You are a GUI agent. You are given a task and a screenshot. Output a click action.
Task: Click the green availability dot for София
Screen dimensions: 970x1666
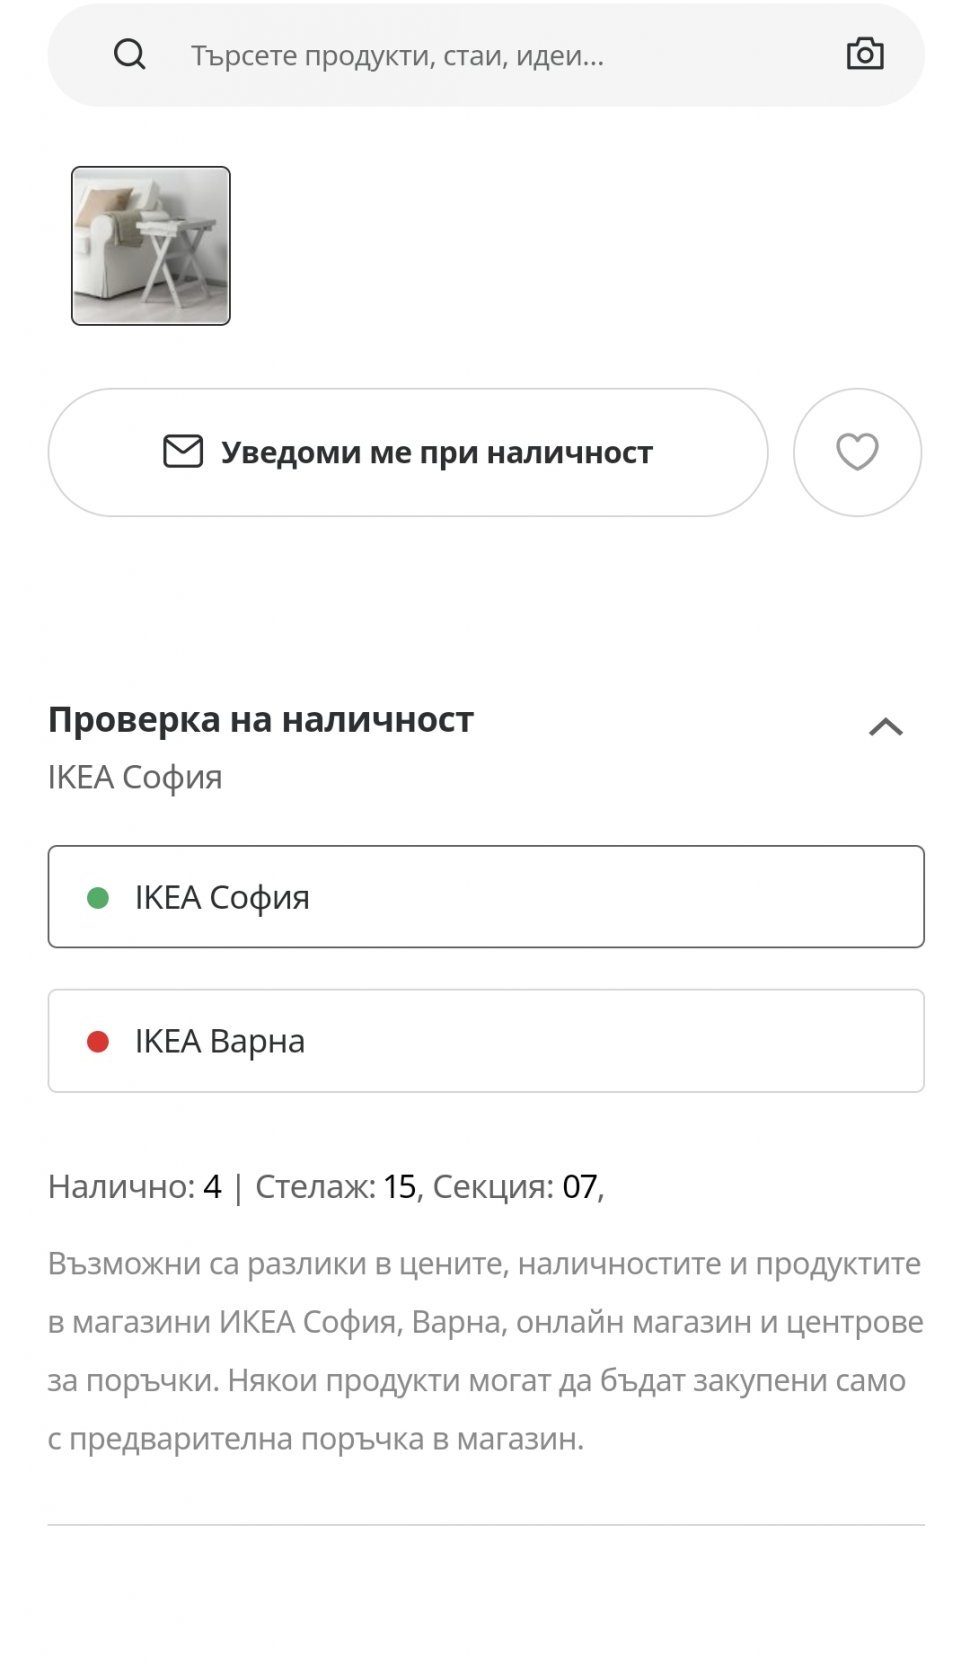point(98,898)
